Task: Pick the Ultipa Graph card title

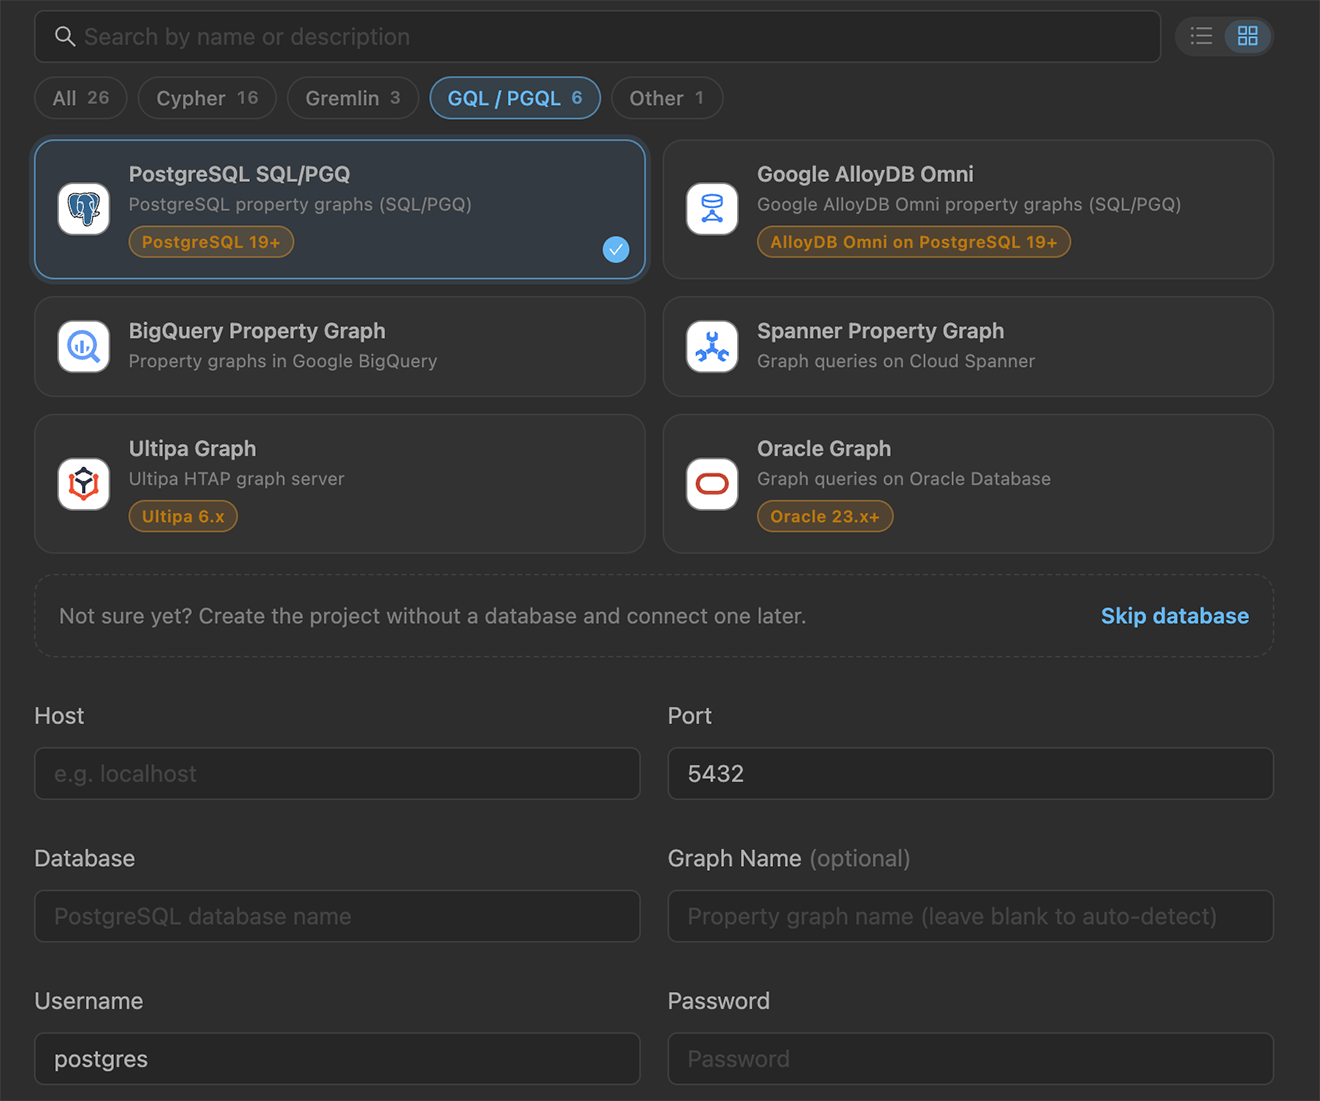Action: click(x=193, y=449)
